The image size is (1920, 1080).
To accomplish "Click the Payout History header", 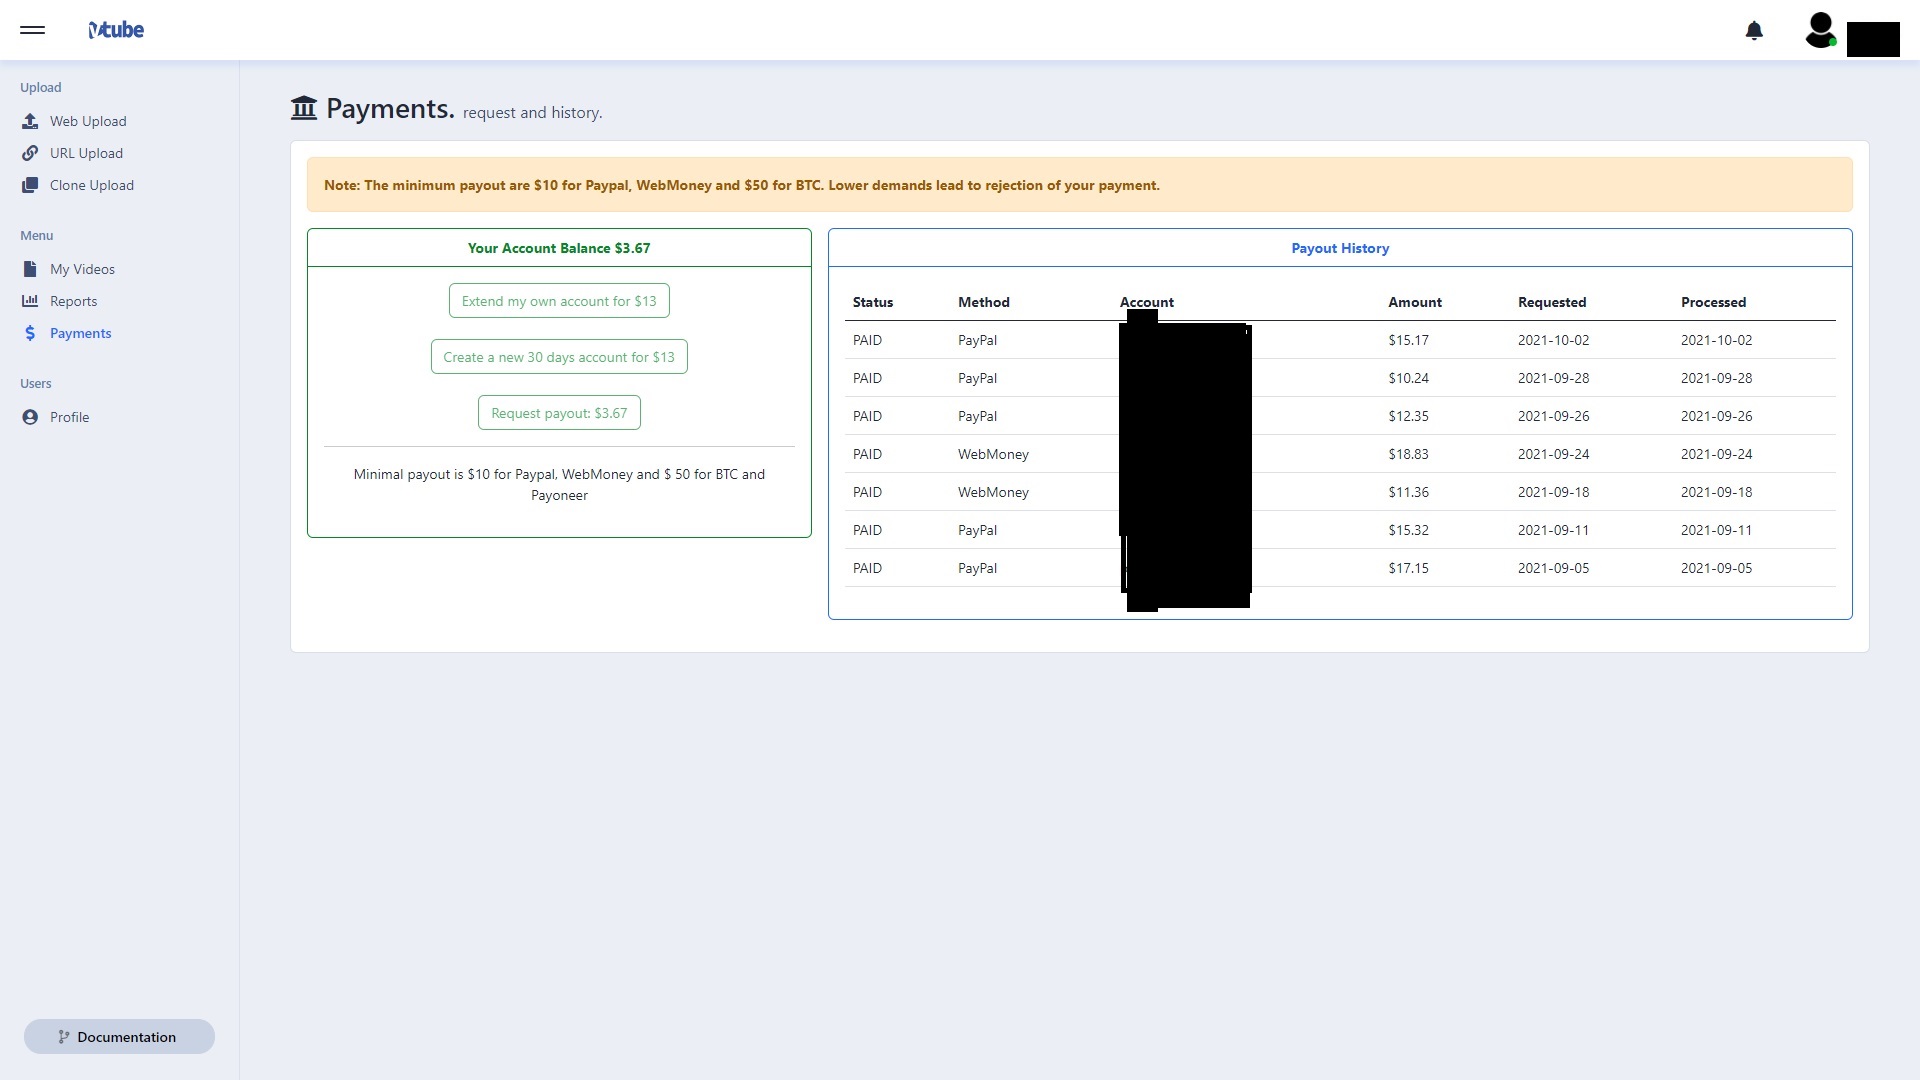I will 1340,248.
